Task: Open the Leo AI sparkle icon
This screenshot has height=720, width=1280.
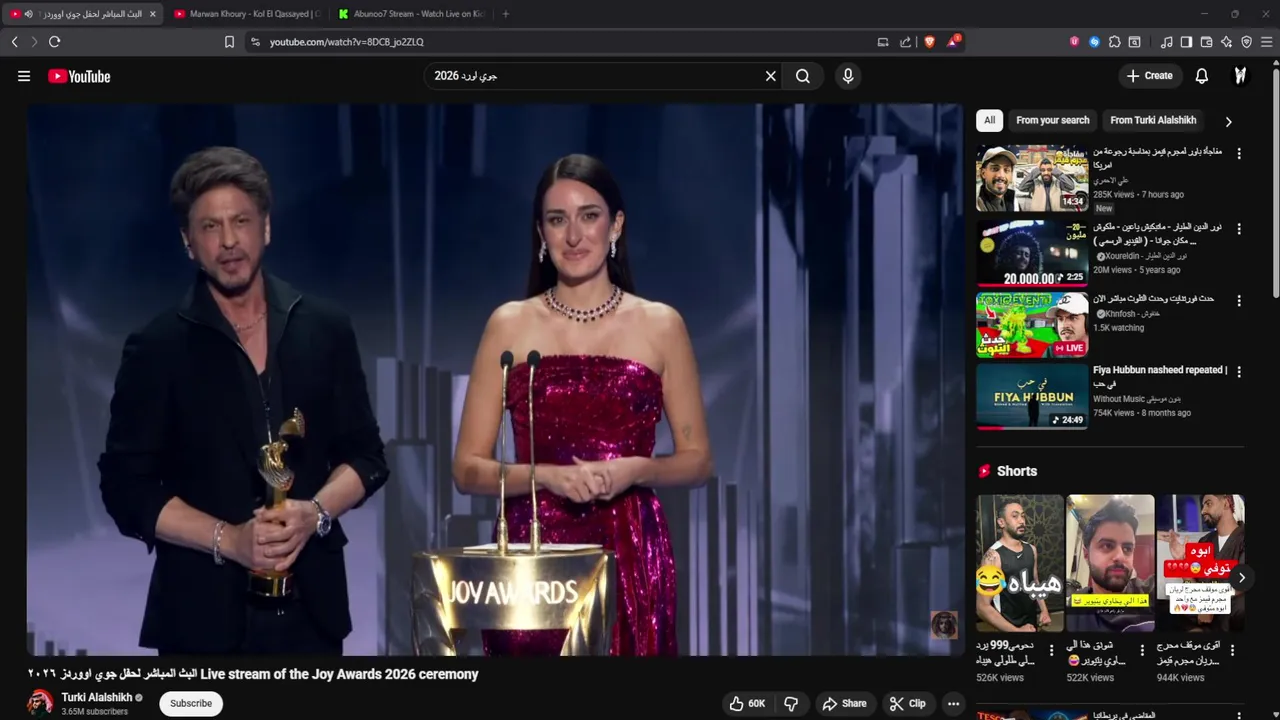Action: [x=1226, y=42]
